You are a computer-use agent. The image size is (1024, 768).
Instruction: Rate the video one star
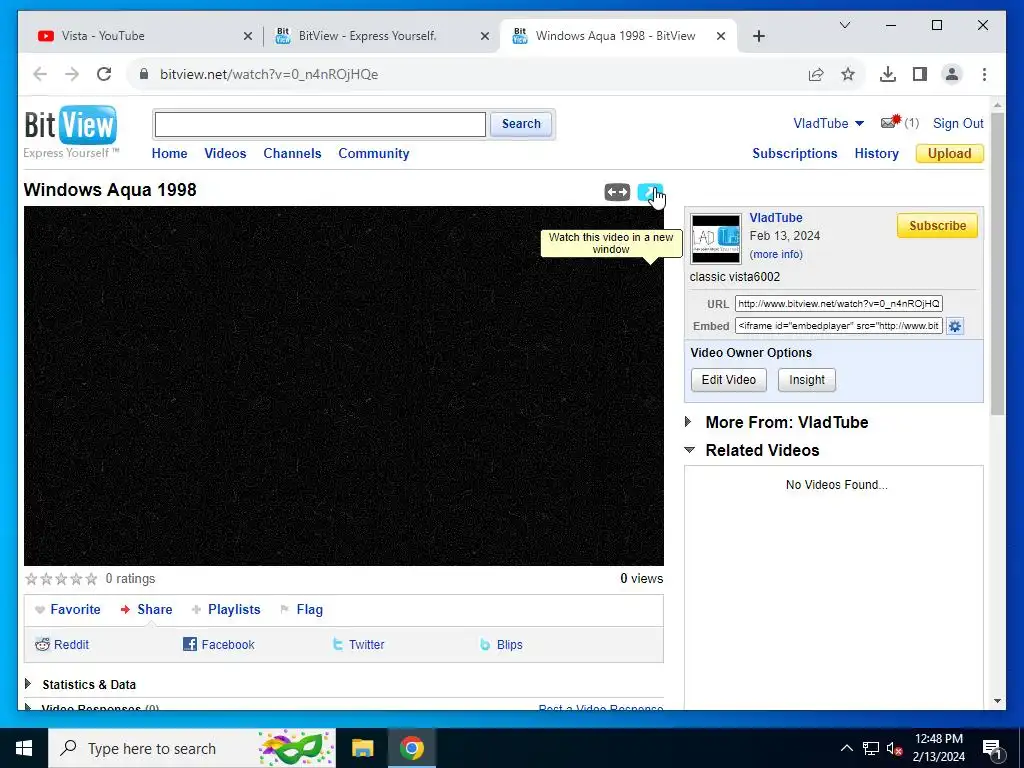(x=31, y=579)
